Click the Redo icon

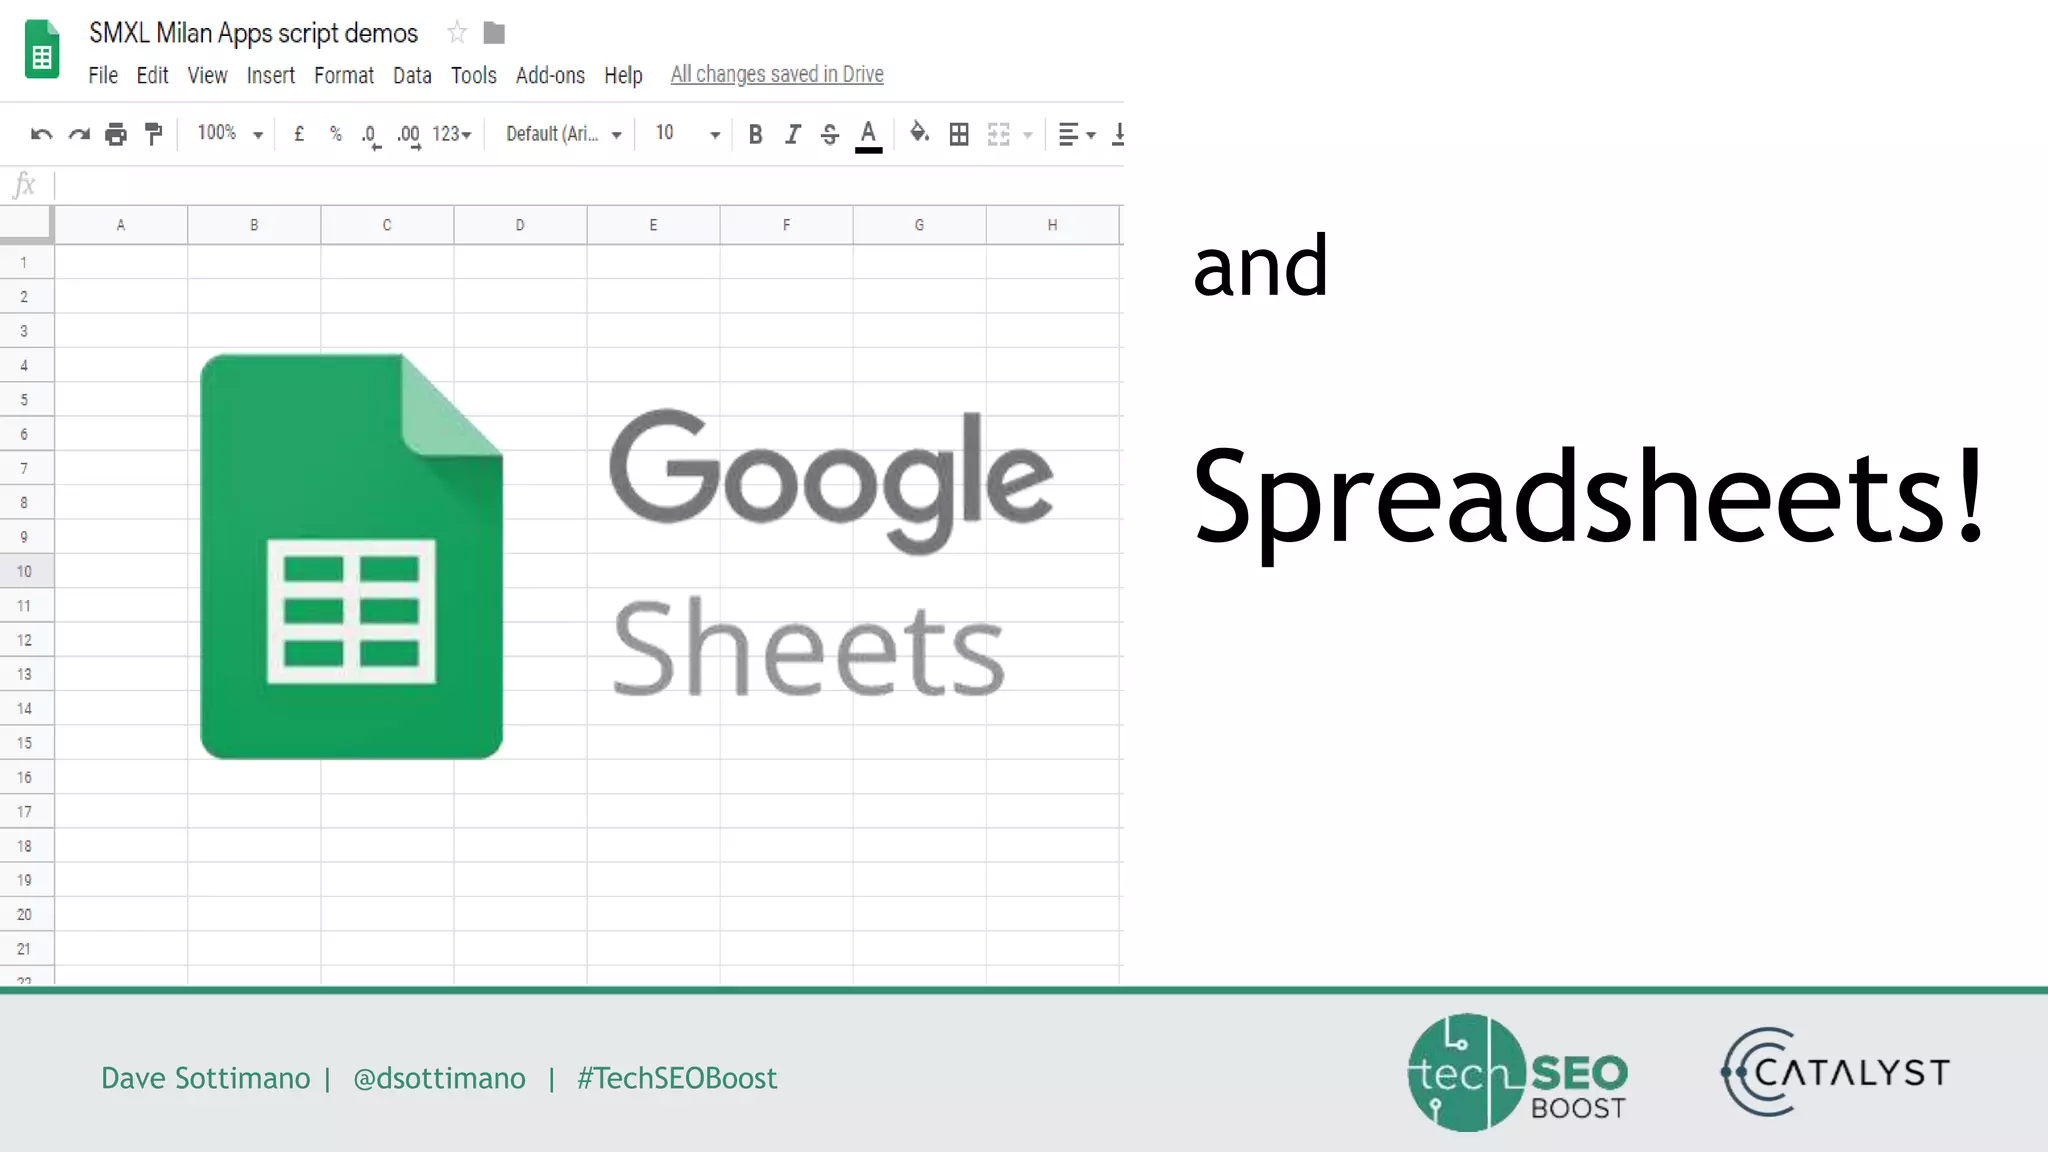[79, 134]
